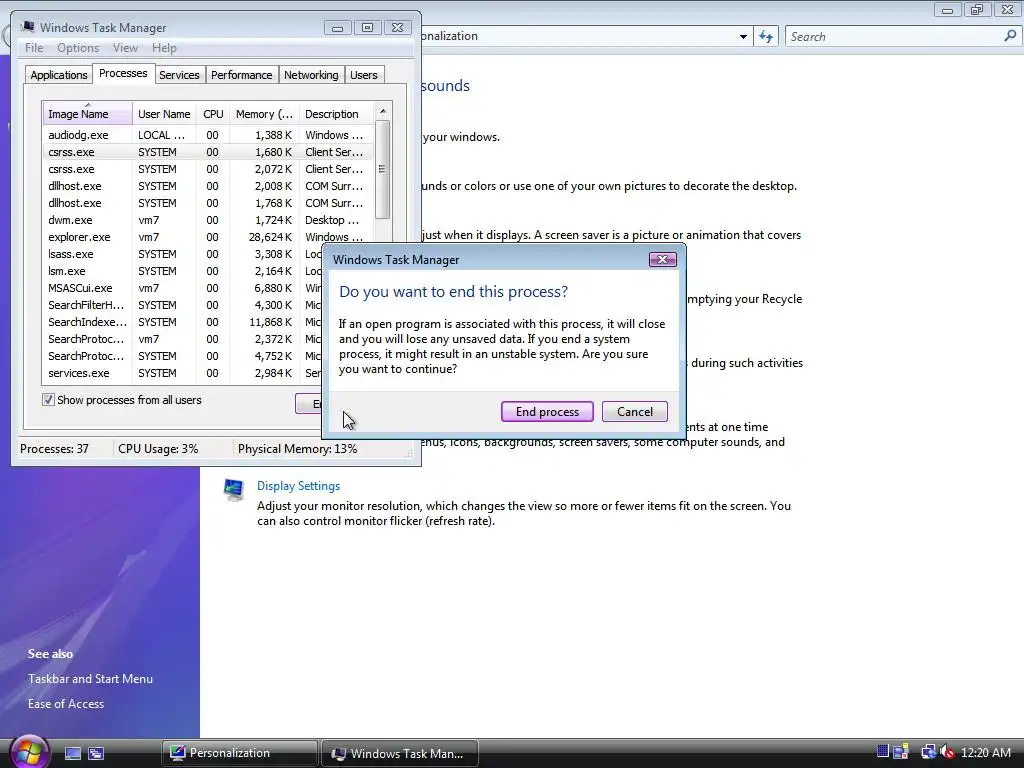Screen dimensions: 1024x768
Task: Click the Display Settings monitor icon
Action: coord(233,489)
